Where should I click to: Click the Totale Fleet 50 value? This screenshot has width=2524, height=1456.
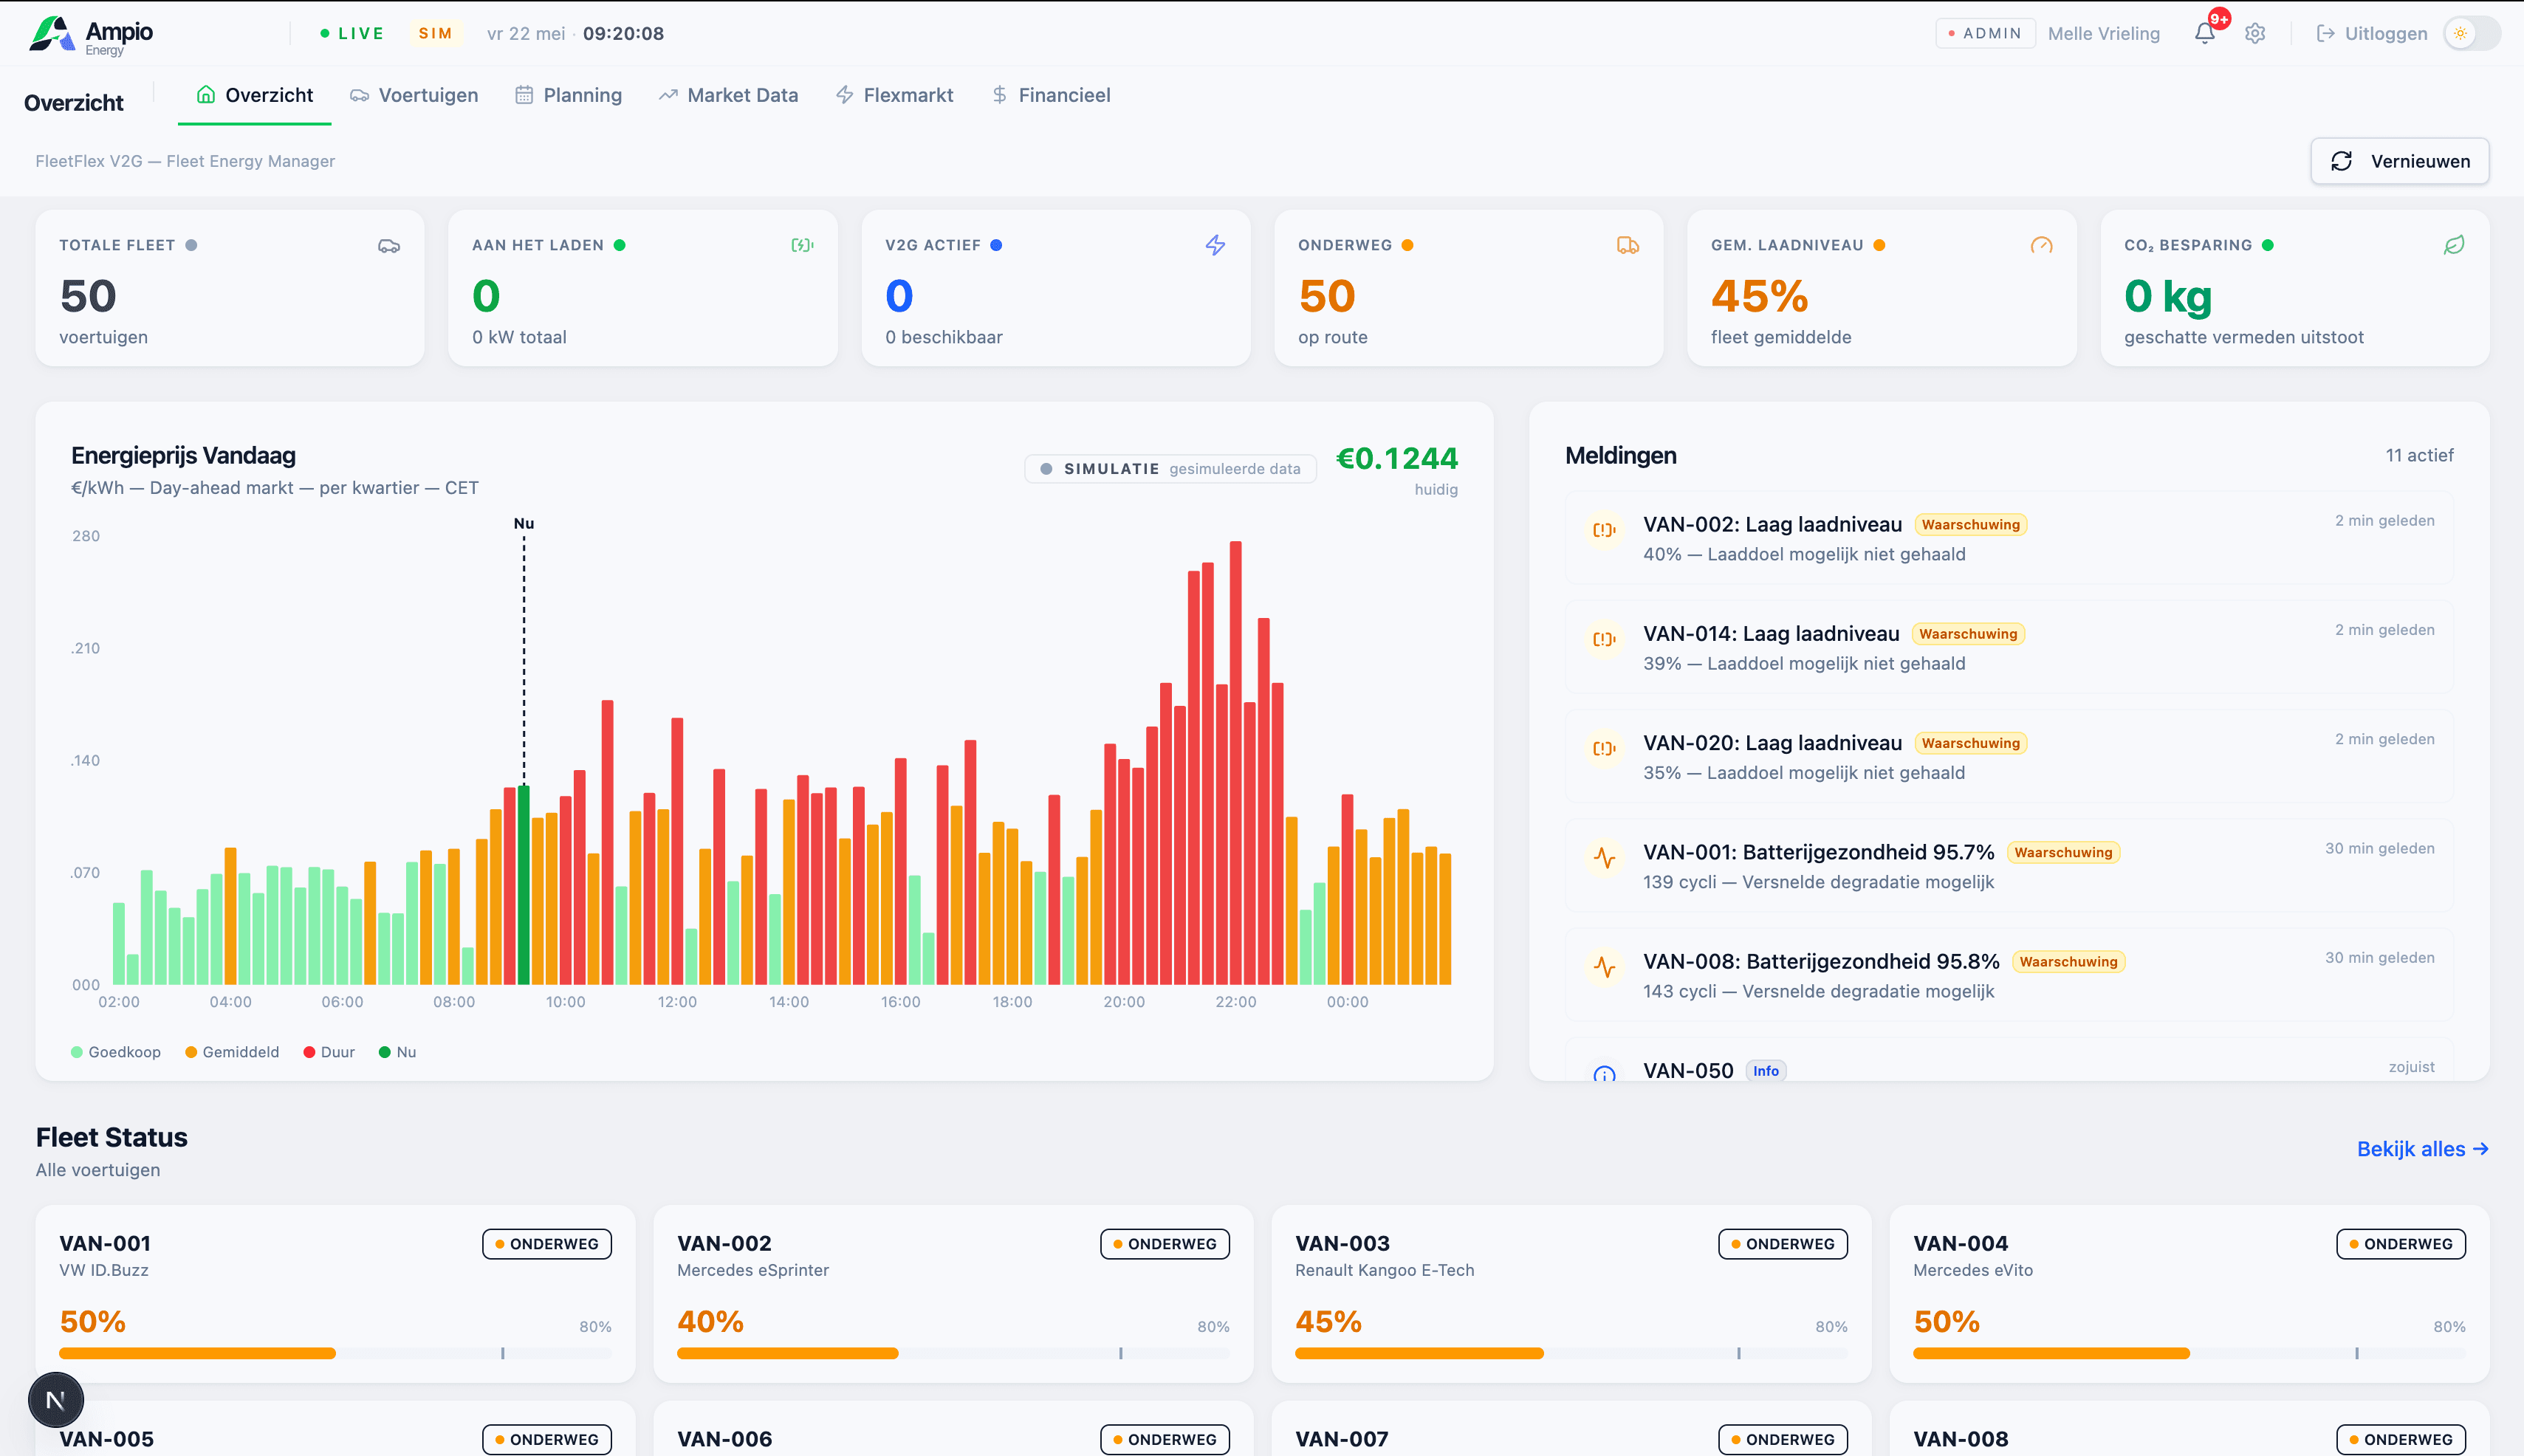coord(88,296)
